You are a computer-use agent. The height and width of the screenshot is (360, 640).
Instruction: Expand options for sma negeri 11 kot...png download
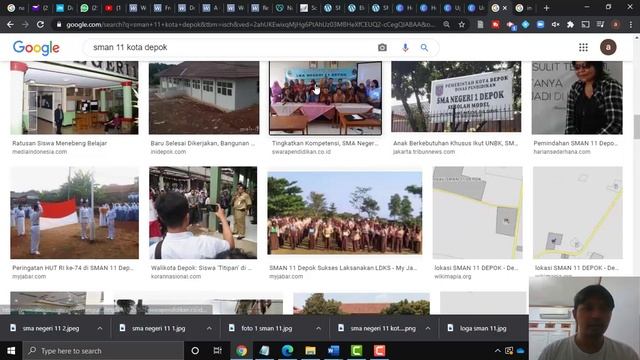click(x=428, y=328)
